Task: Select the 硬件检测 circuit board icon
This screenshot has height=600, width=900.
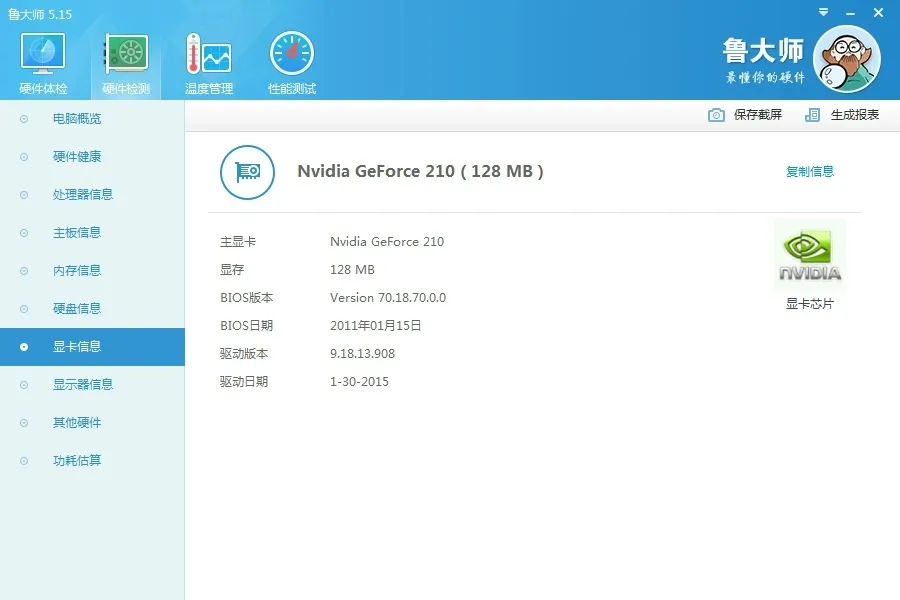Action: point(126,53)
